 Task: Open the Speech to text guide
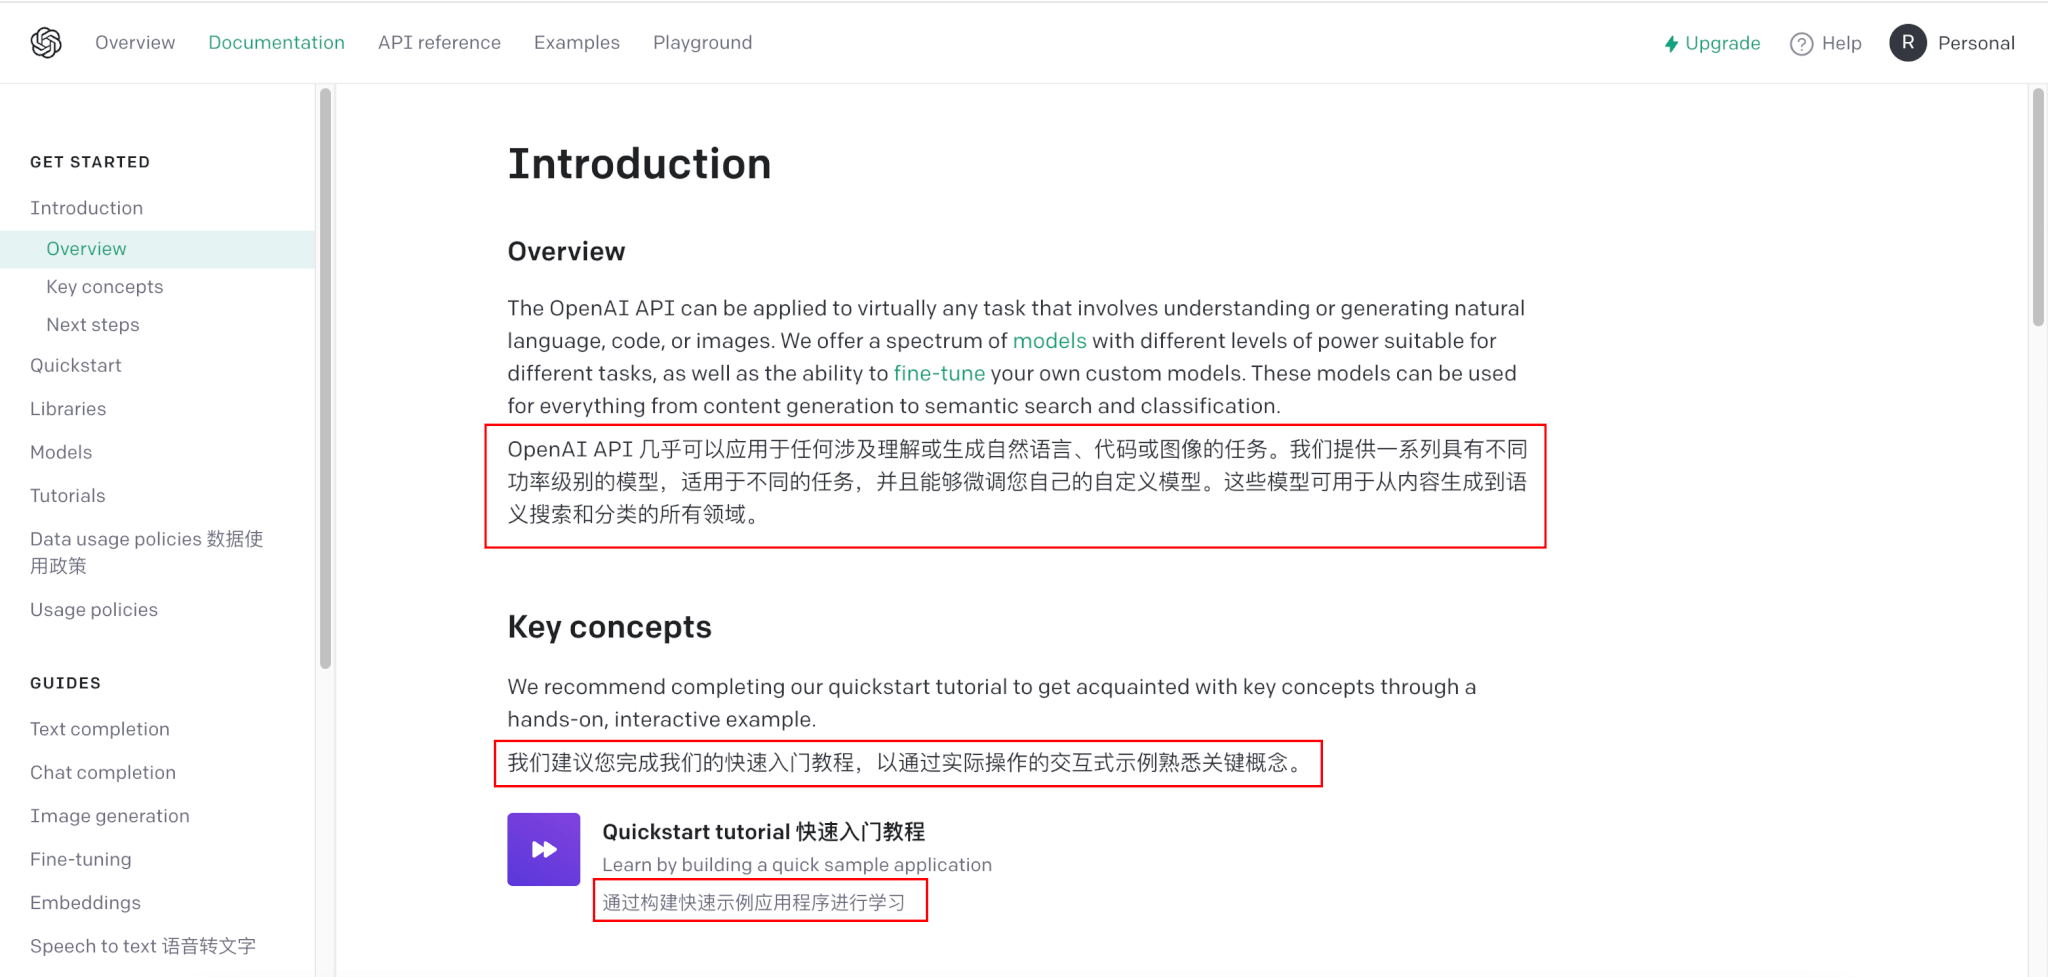click(x=143, y=946)
